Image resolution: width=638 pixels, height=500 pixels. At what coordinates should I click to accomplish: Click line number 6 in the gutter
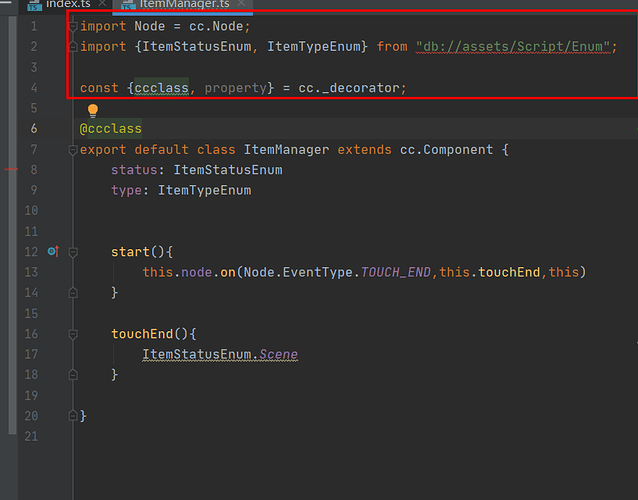tap(34, 129)
